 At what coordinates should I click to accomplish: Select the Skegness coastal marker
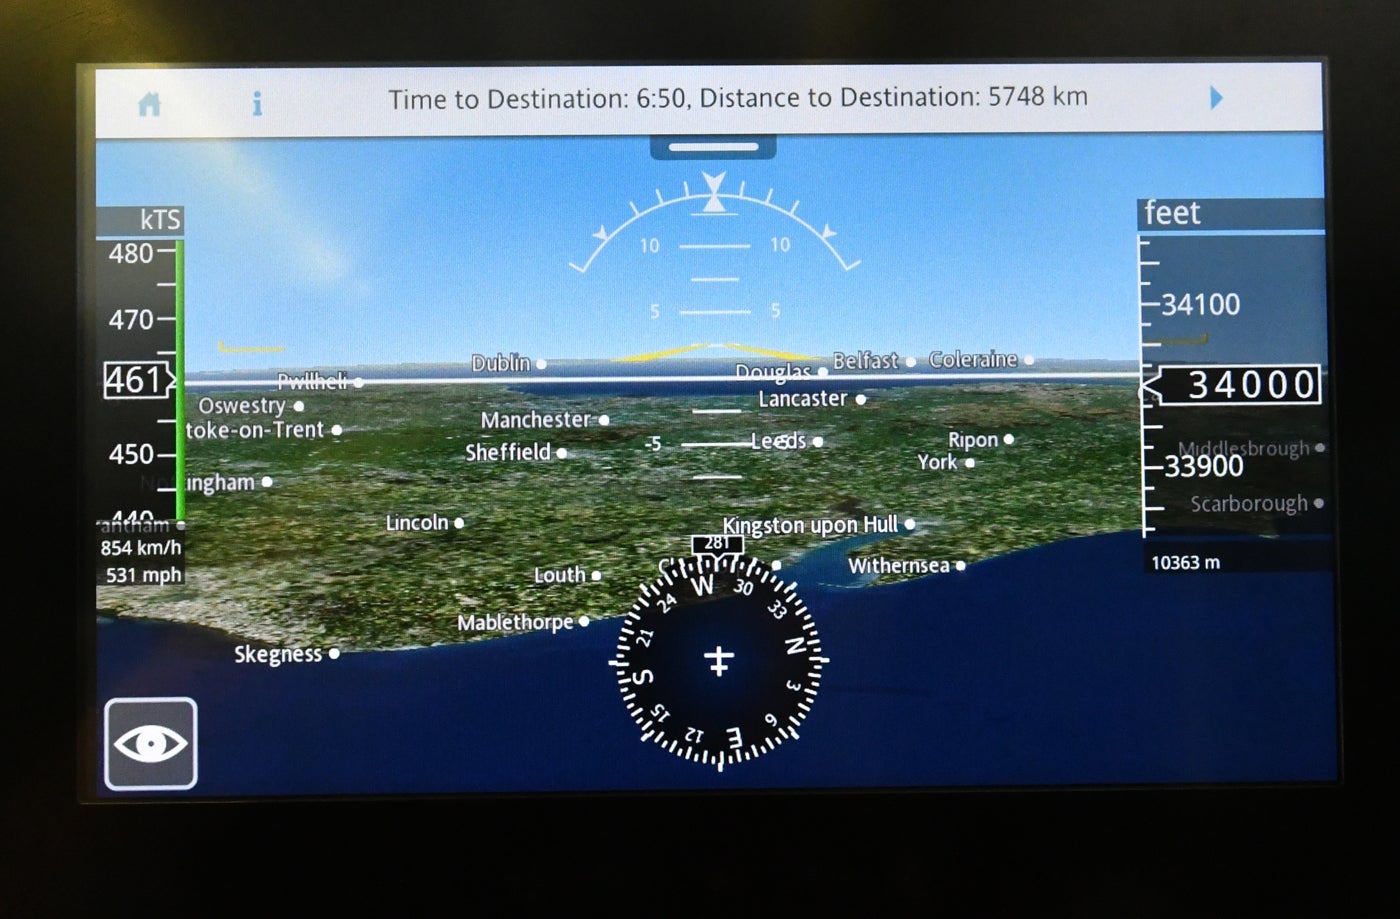click(334, 654)
